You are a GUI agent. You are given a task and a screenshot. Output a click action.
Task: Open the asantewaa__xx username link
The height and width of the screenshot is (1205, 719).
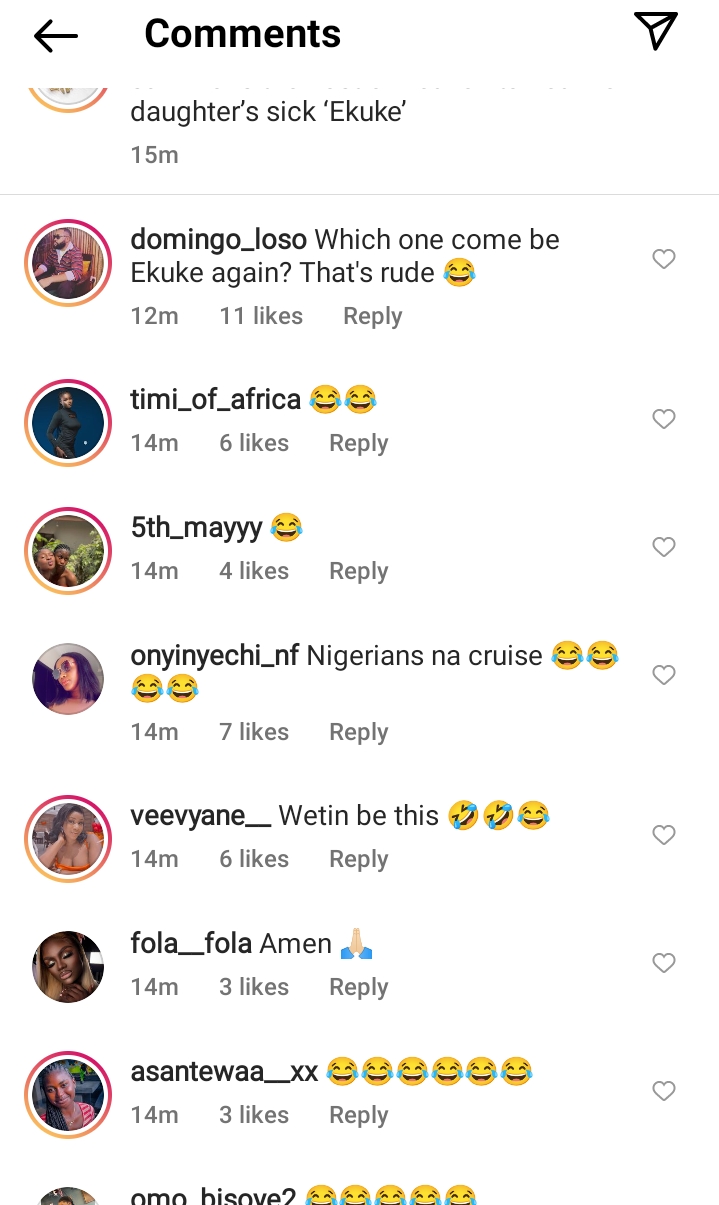(x=224, y=1072)
